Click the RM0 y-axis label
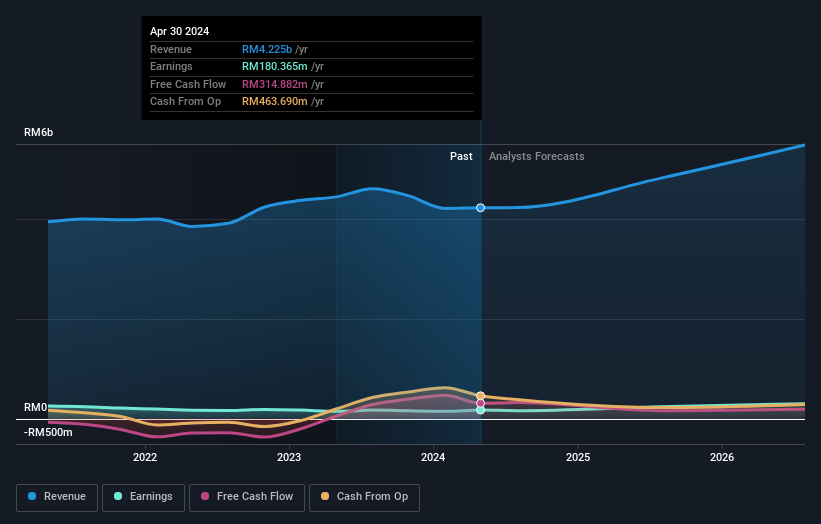This screenshot has width=821, height=524. coord(36,407)
